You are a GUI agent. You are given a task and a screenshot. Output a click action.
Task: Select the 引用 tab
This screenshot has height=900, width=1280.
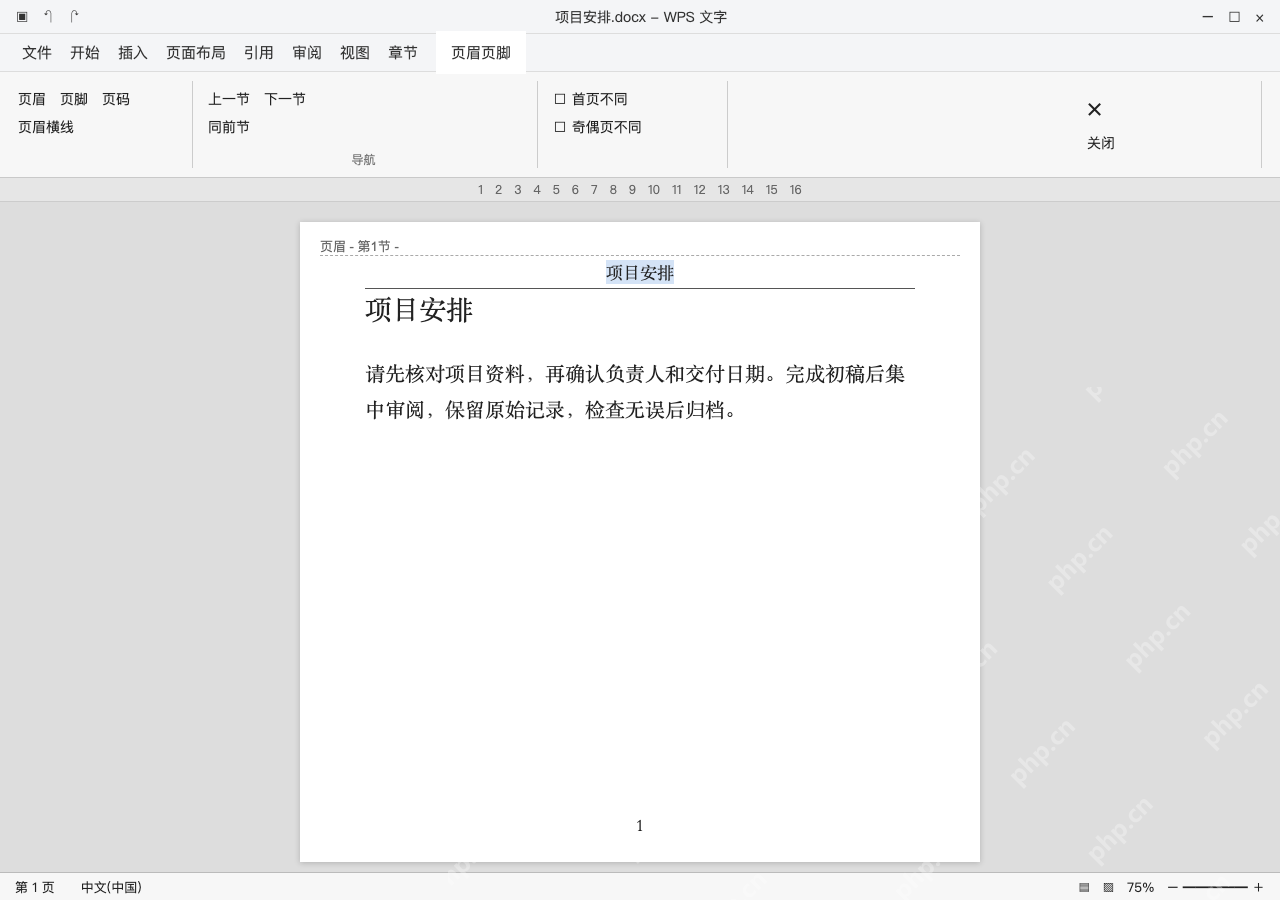click(259, 53)
